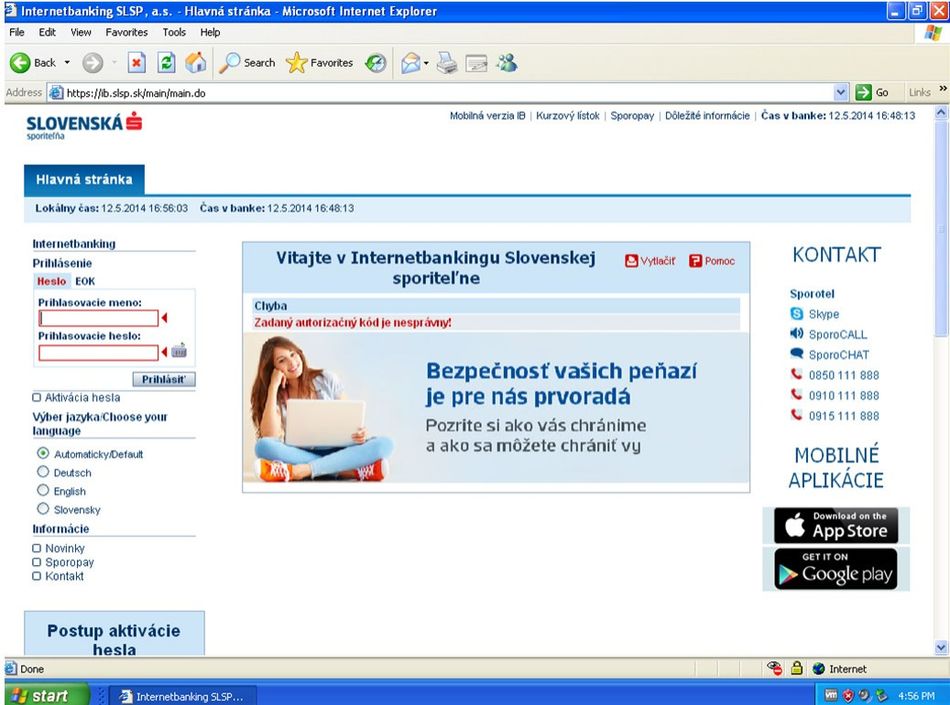Screen dimensions: 950x705
Task: Click Get it on Google Play badge
Action: (836, 569)
